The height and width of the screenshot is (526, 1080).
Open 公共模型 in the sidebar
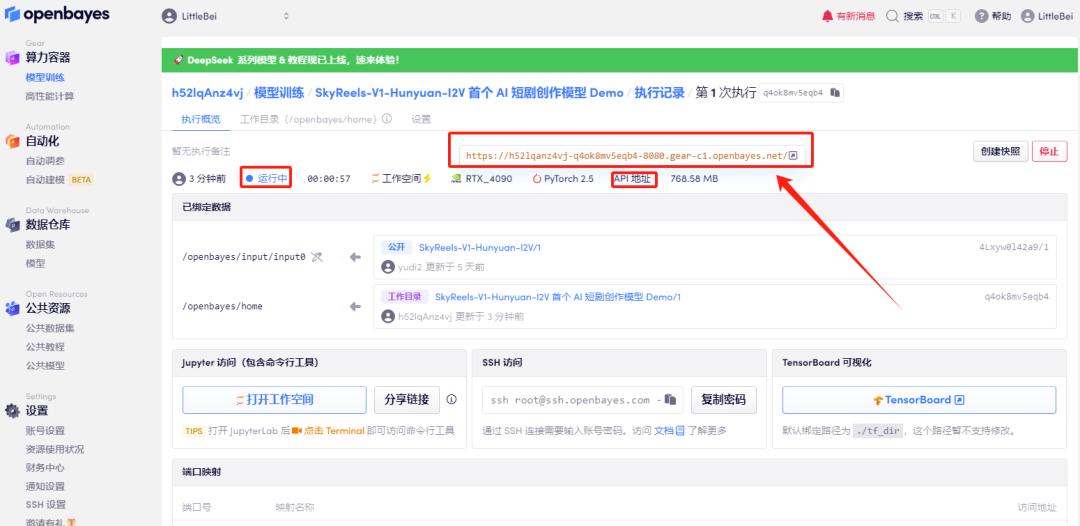tap(45, 366)
